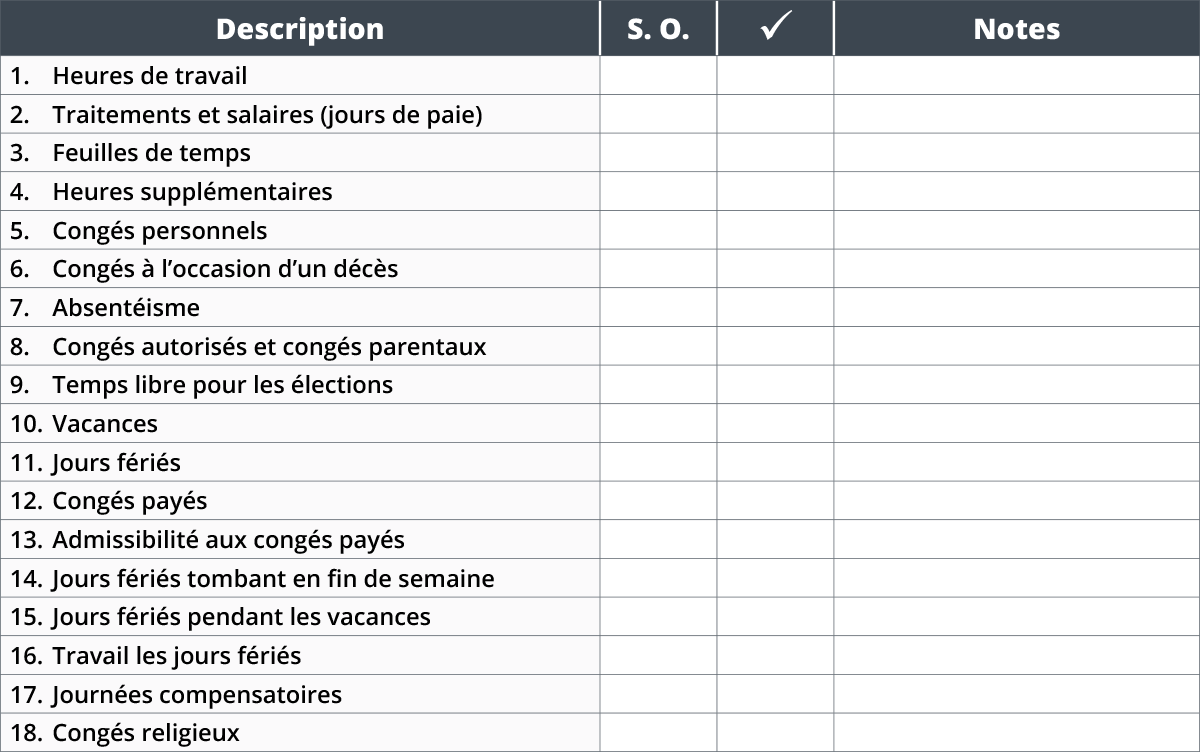The image size is (1200, 752).
Task: Select the Traitements et salaires row label
Action: point(267,115)
